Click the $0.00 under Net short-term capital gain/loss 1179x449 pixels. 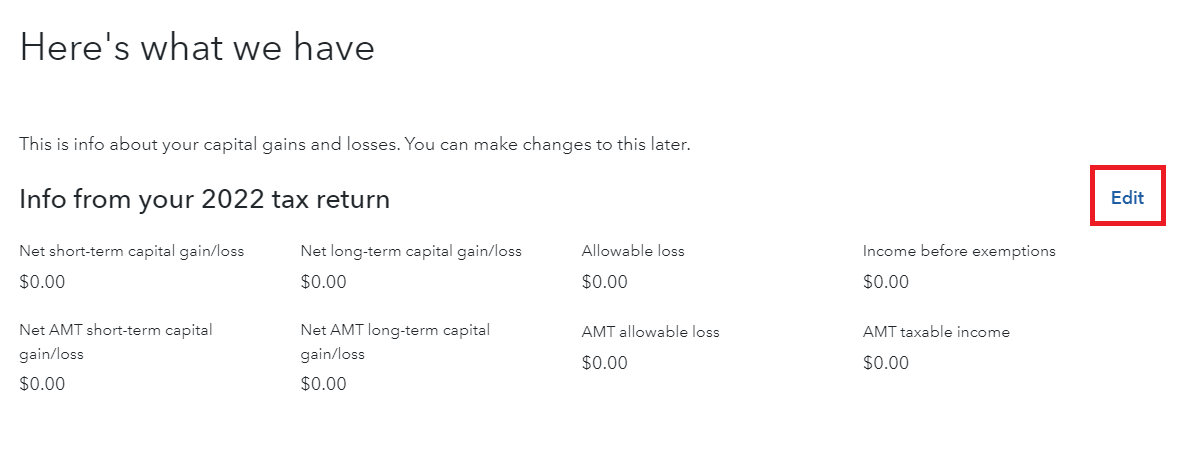click(42, 282)
